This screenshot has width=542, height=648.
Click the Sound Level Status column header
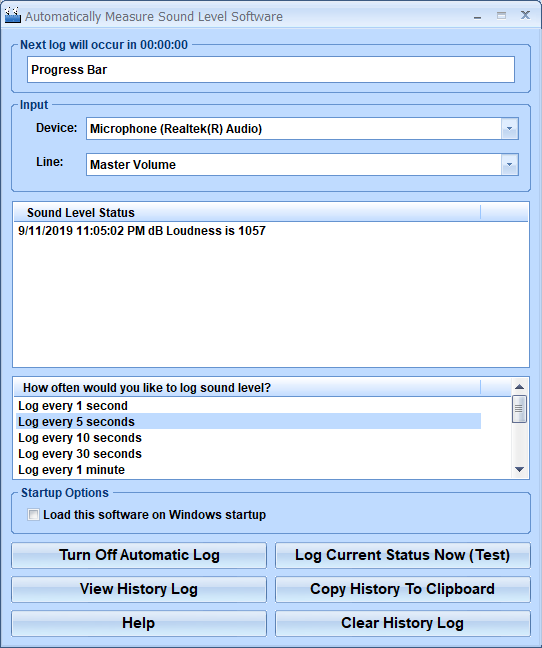[247, 212]
